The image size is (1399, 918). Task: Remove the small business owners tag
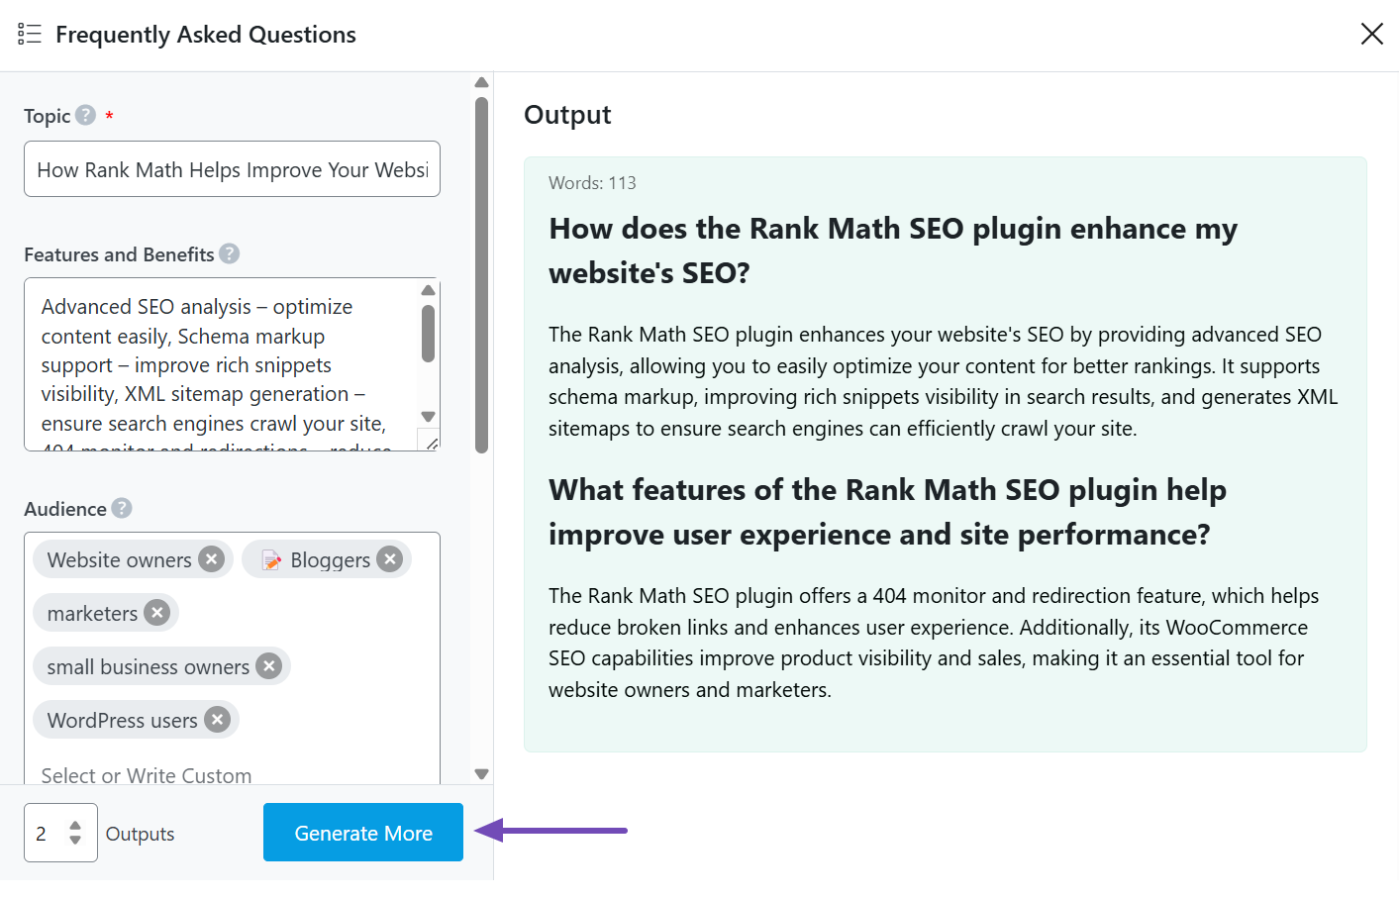click(269, 666)
